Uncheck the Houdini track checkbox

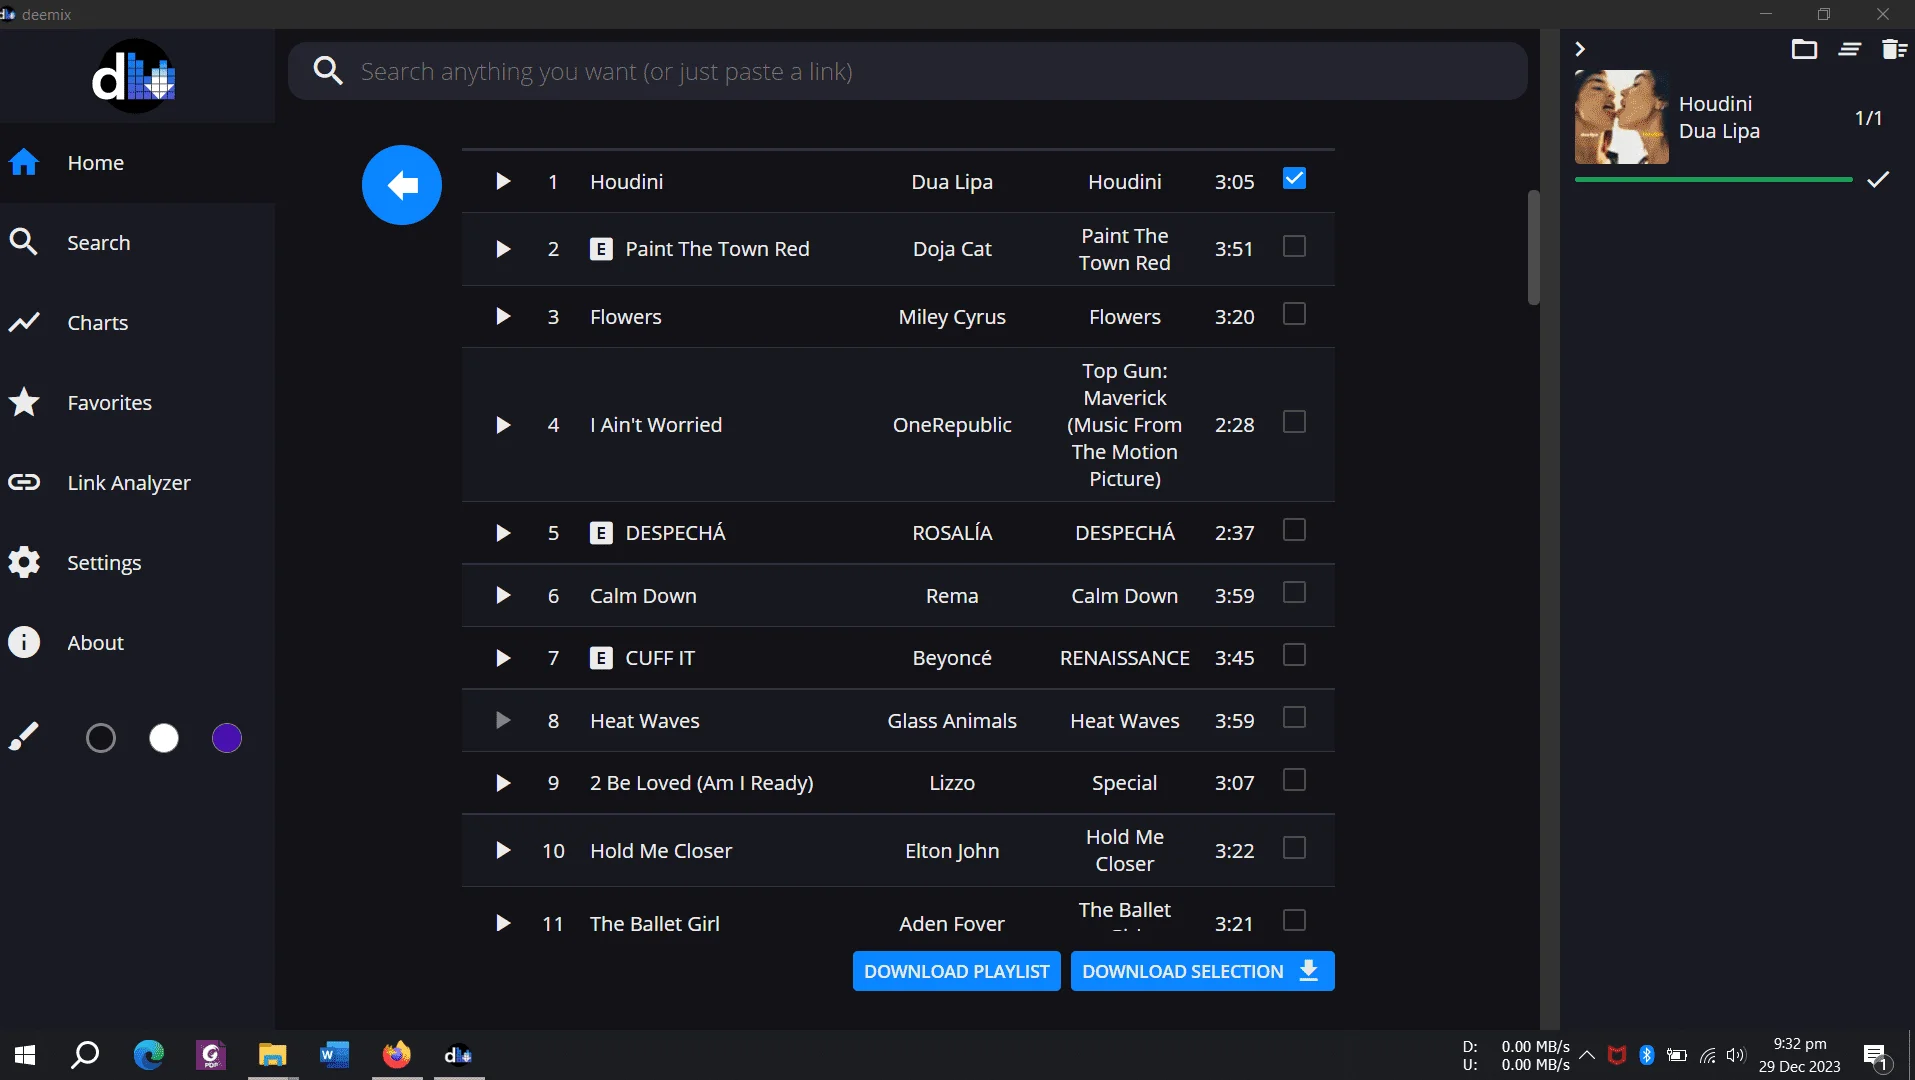pyautogui.click(x=1294, y=179)
